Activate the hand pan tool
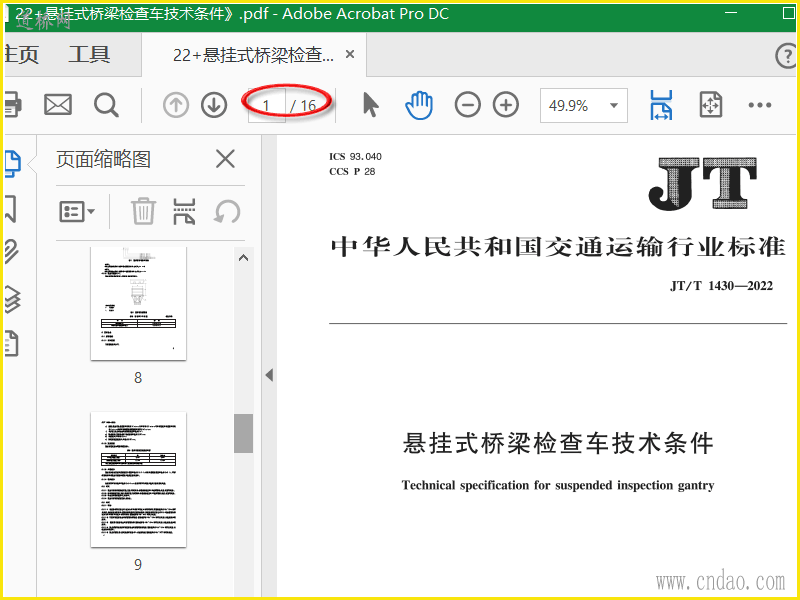Screen dimensions: 800x600 pos(419,105)
